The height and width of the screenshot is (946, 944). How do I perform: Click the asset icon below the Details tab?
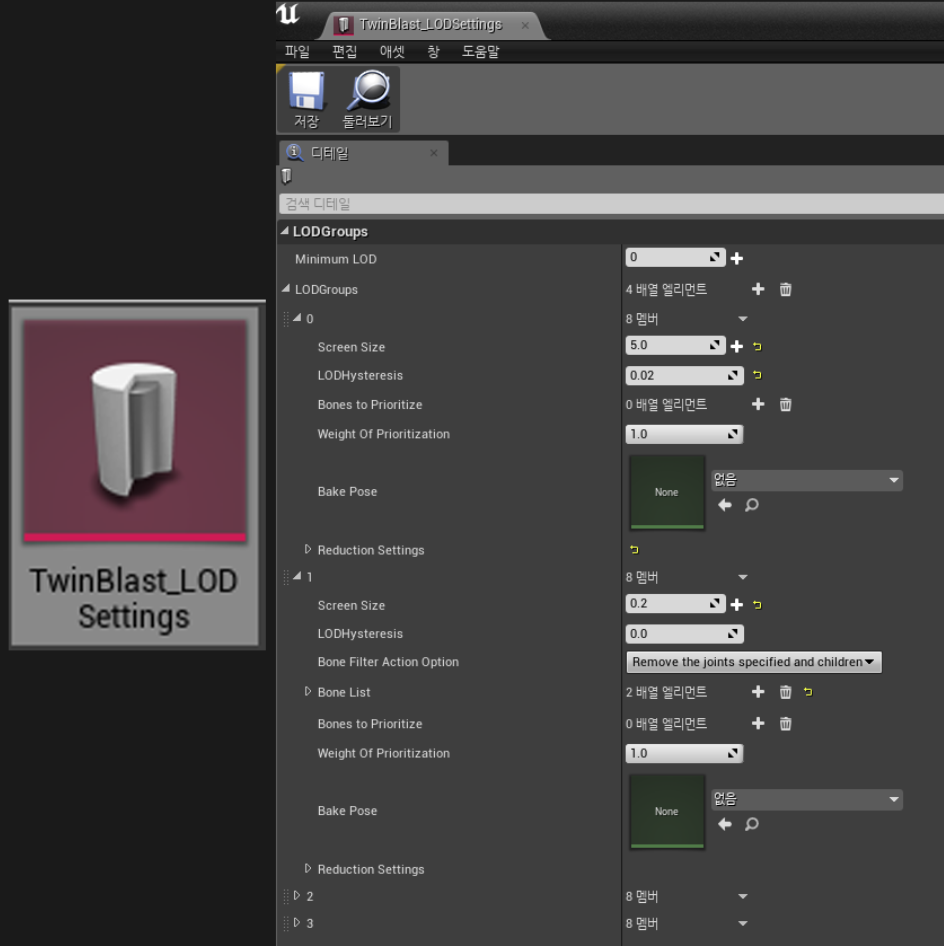[287, 176]
